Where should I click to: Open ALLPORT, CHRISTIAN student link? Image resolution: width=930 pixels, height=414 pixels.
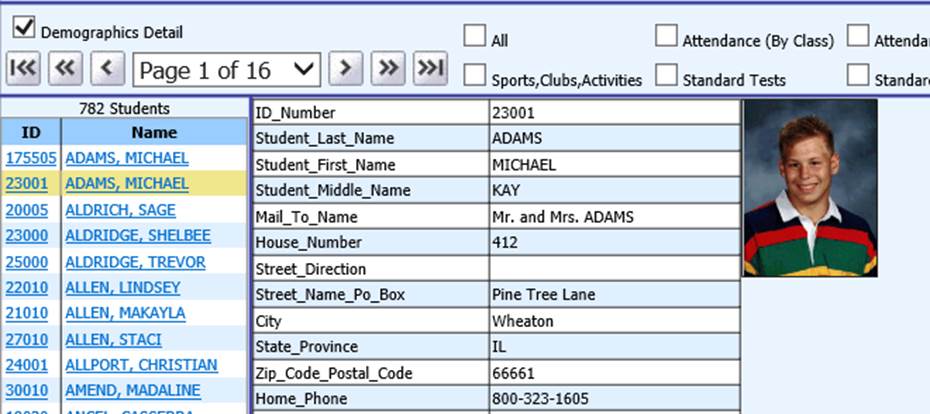pyautogui.click(x=140, y=365)
